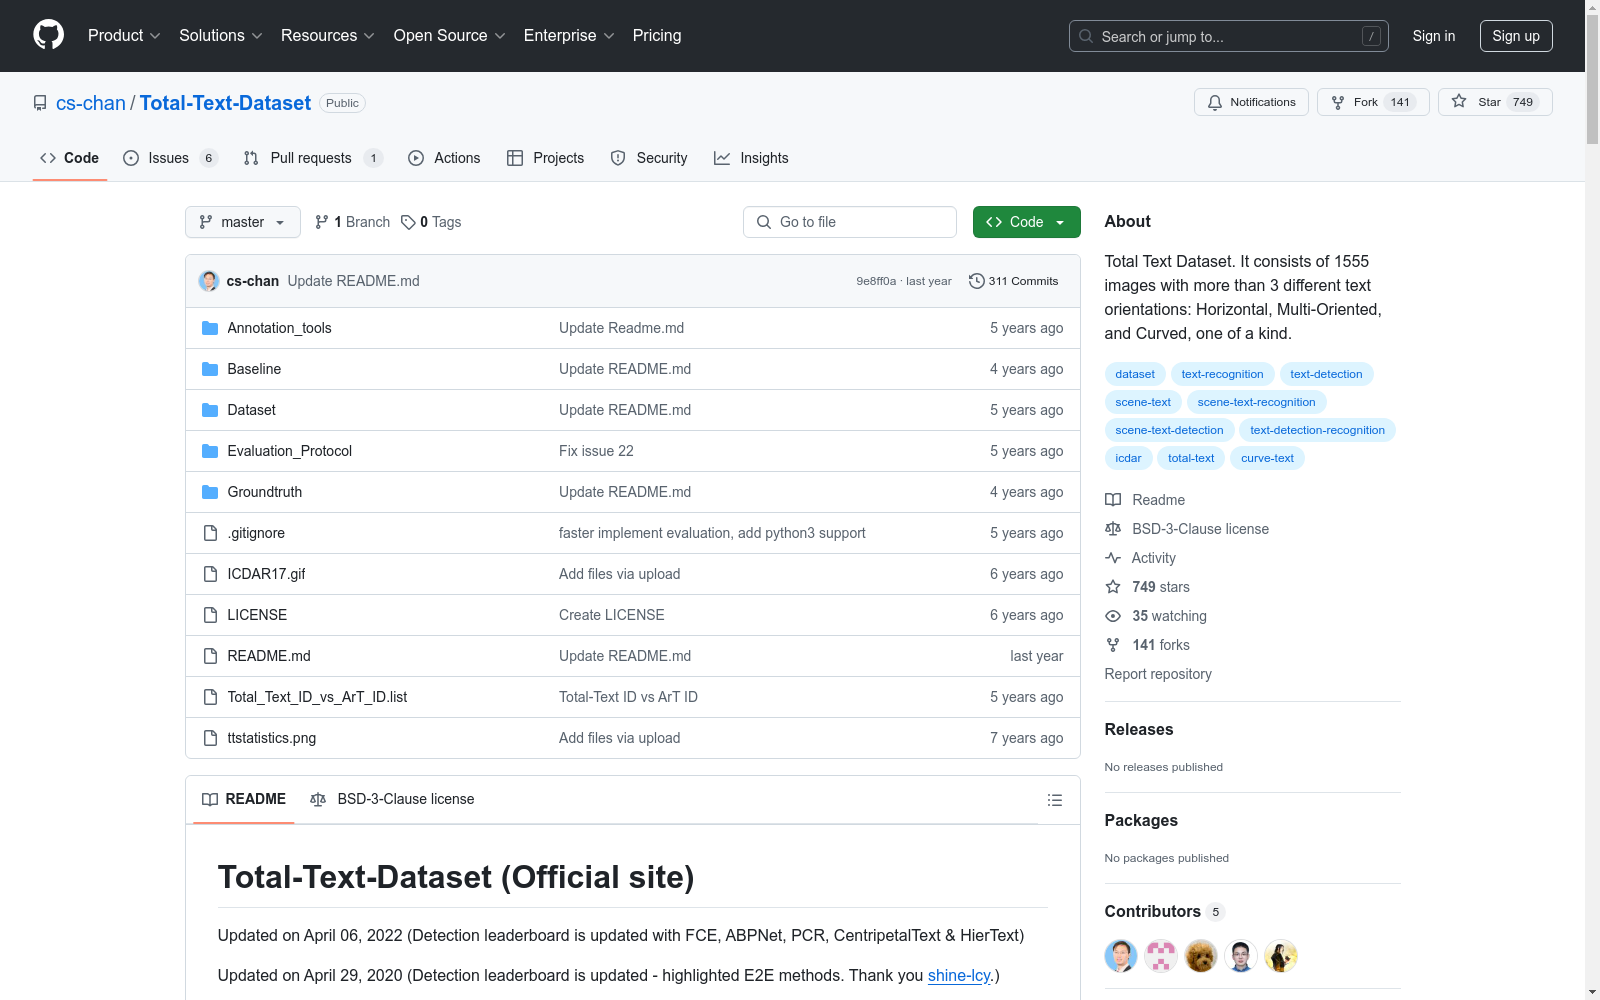Click the Branch count icon
Viewport: 1600px width, 1000px height.
pyautogui.click(x=322, y=222)
